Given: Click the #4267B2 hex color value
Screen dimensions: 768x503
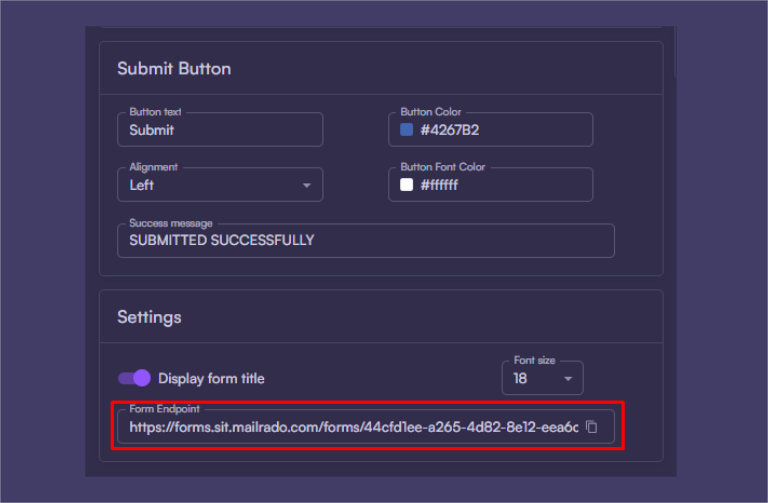Looking at the screenshot, I should pyautogui.click(x=450, y=130).
